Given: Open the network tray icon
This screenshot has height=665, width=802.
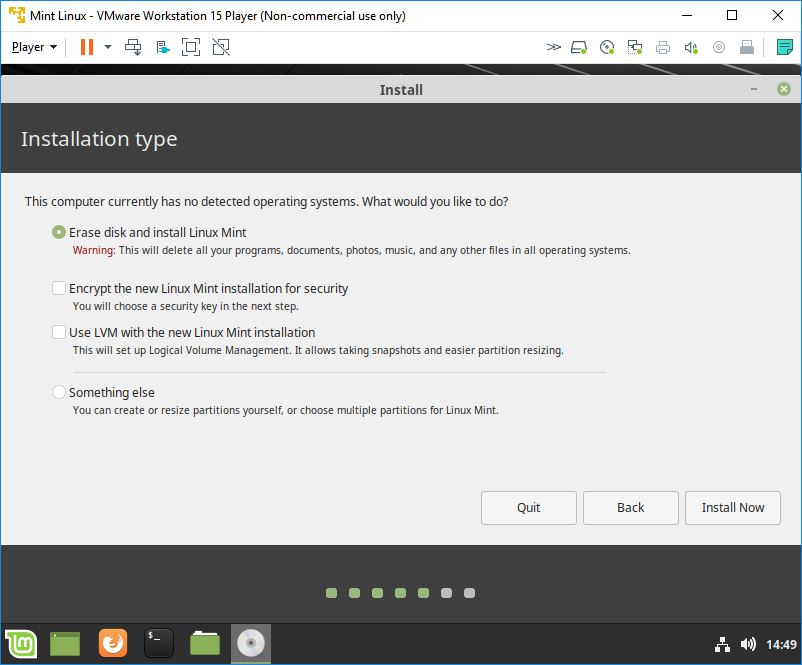Looking at the screenshot, I should 722,645.
